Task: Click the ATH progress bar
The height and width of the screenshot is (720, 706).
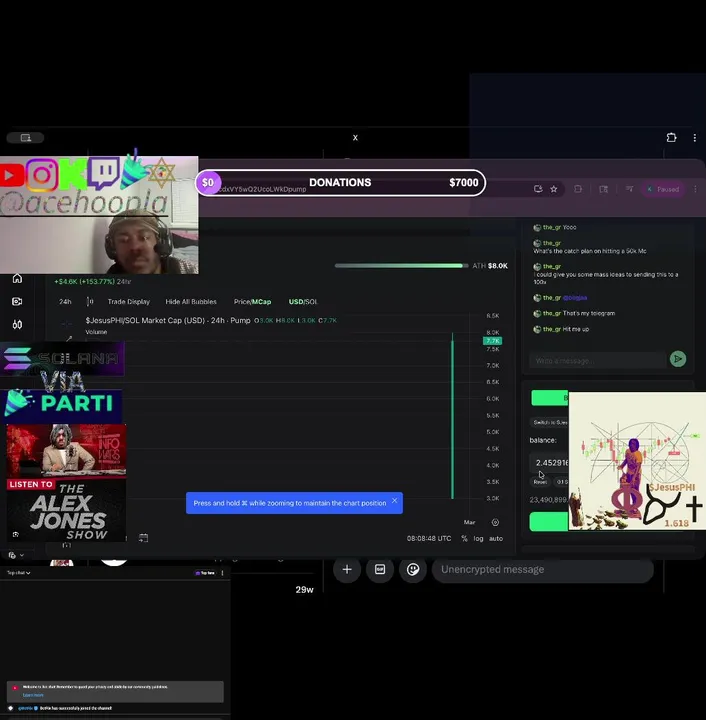Action: pos(401,265)
